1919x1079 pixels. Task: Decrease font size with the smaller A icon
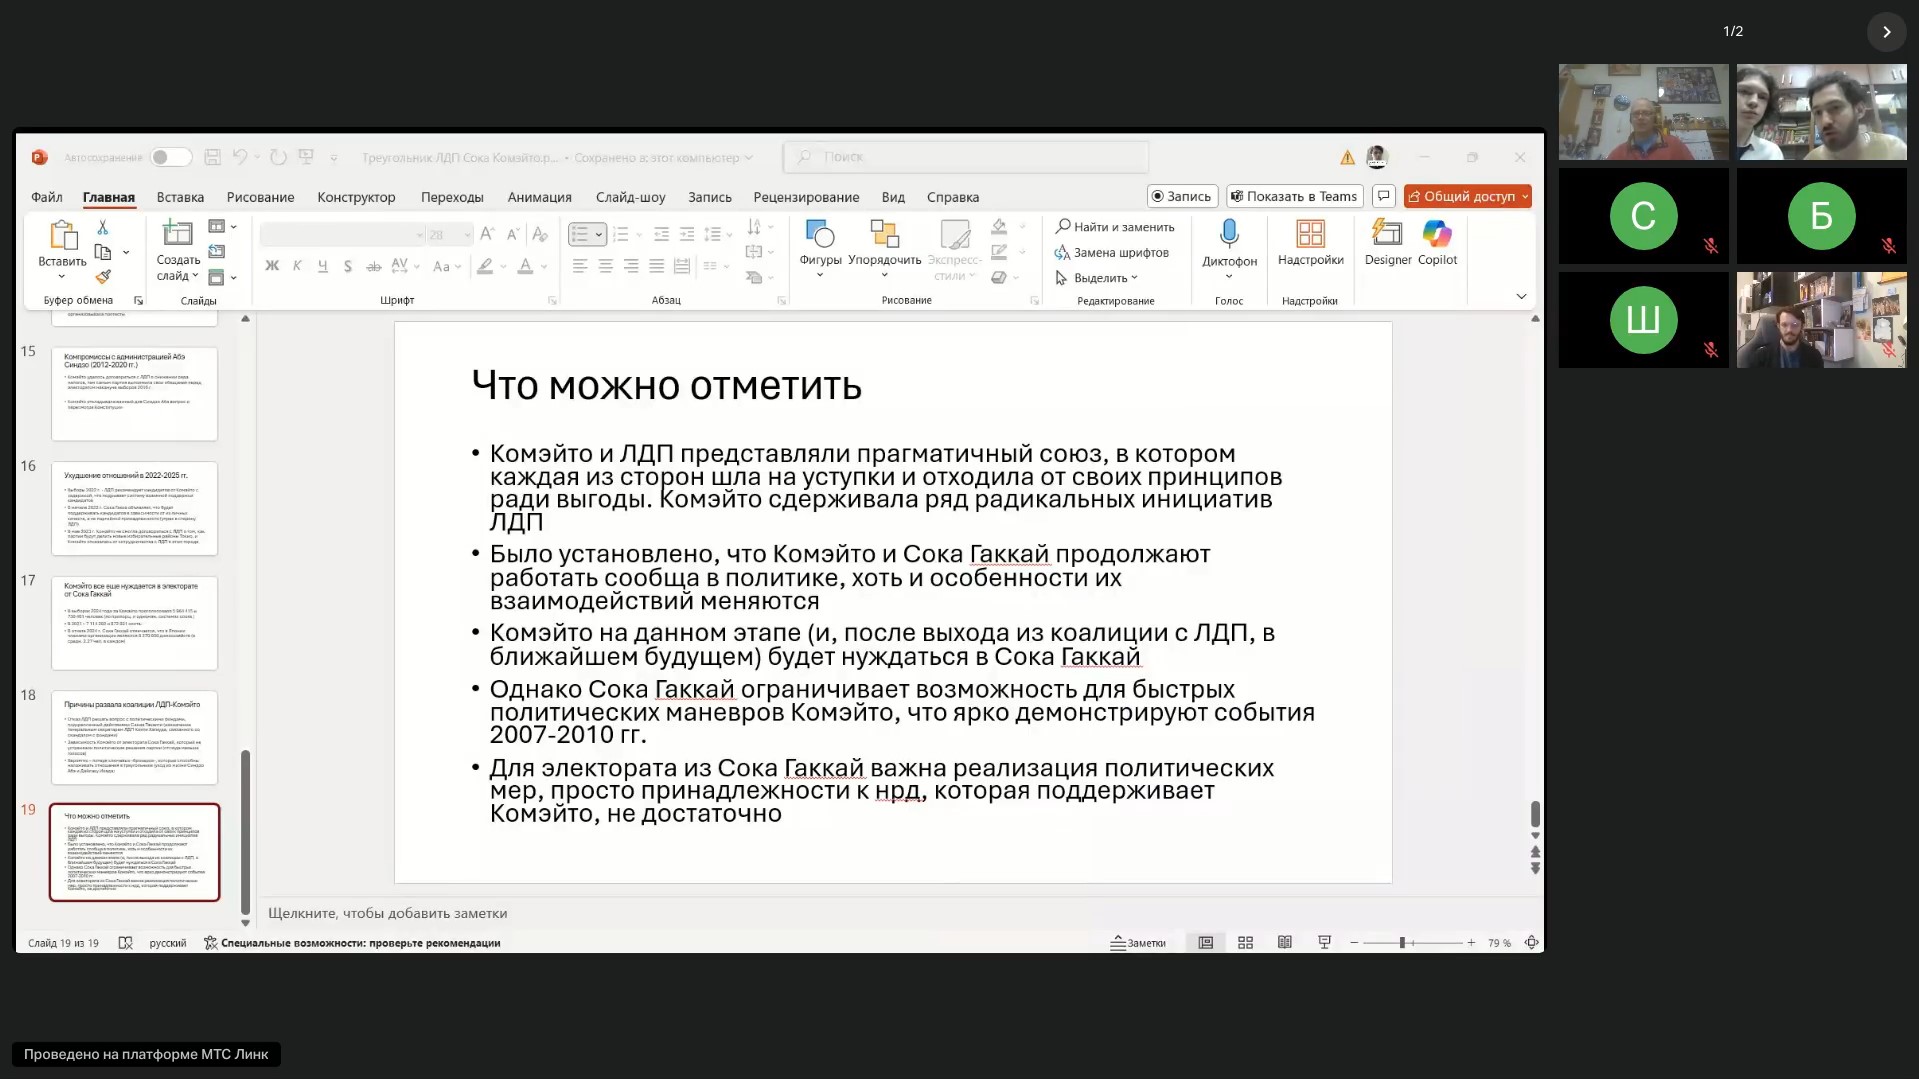click(x=512, y=234)
